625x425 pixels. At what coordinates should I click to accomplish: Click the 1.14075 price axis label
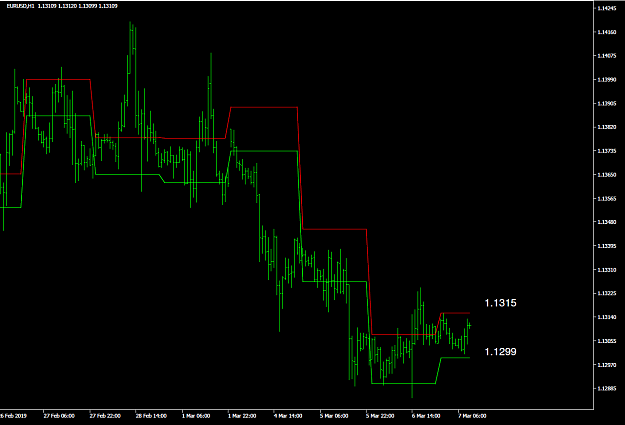coord(607,56)
